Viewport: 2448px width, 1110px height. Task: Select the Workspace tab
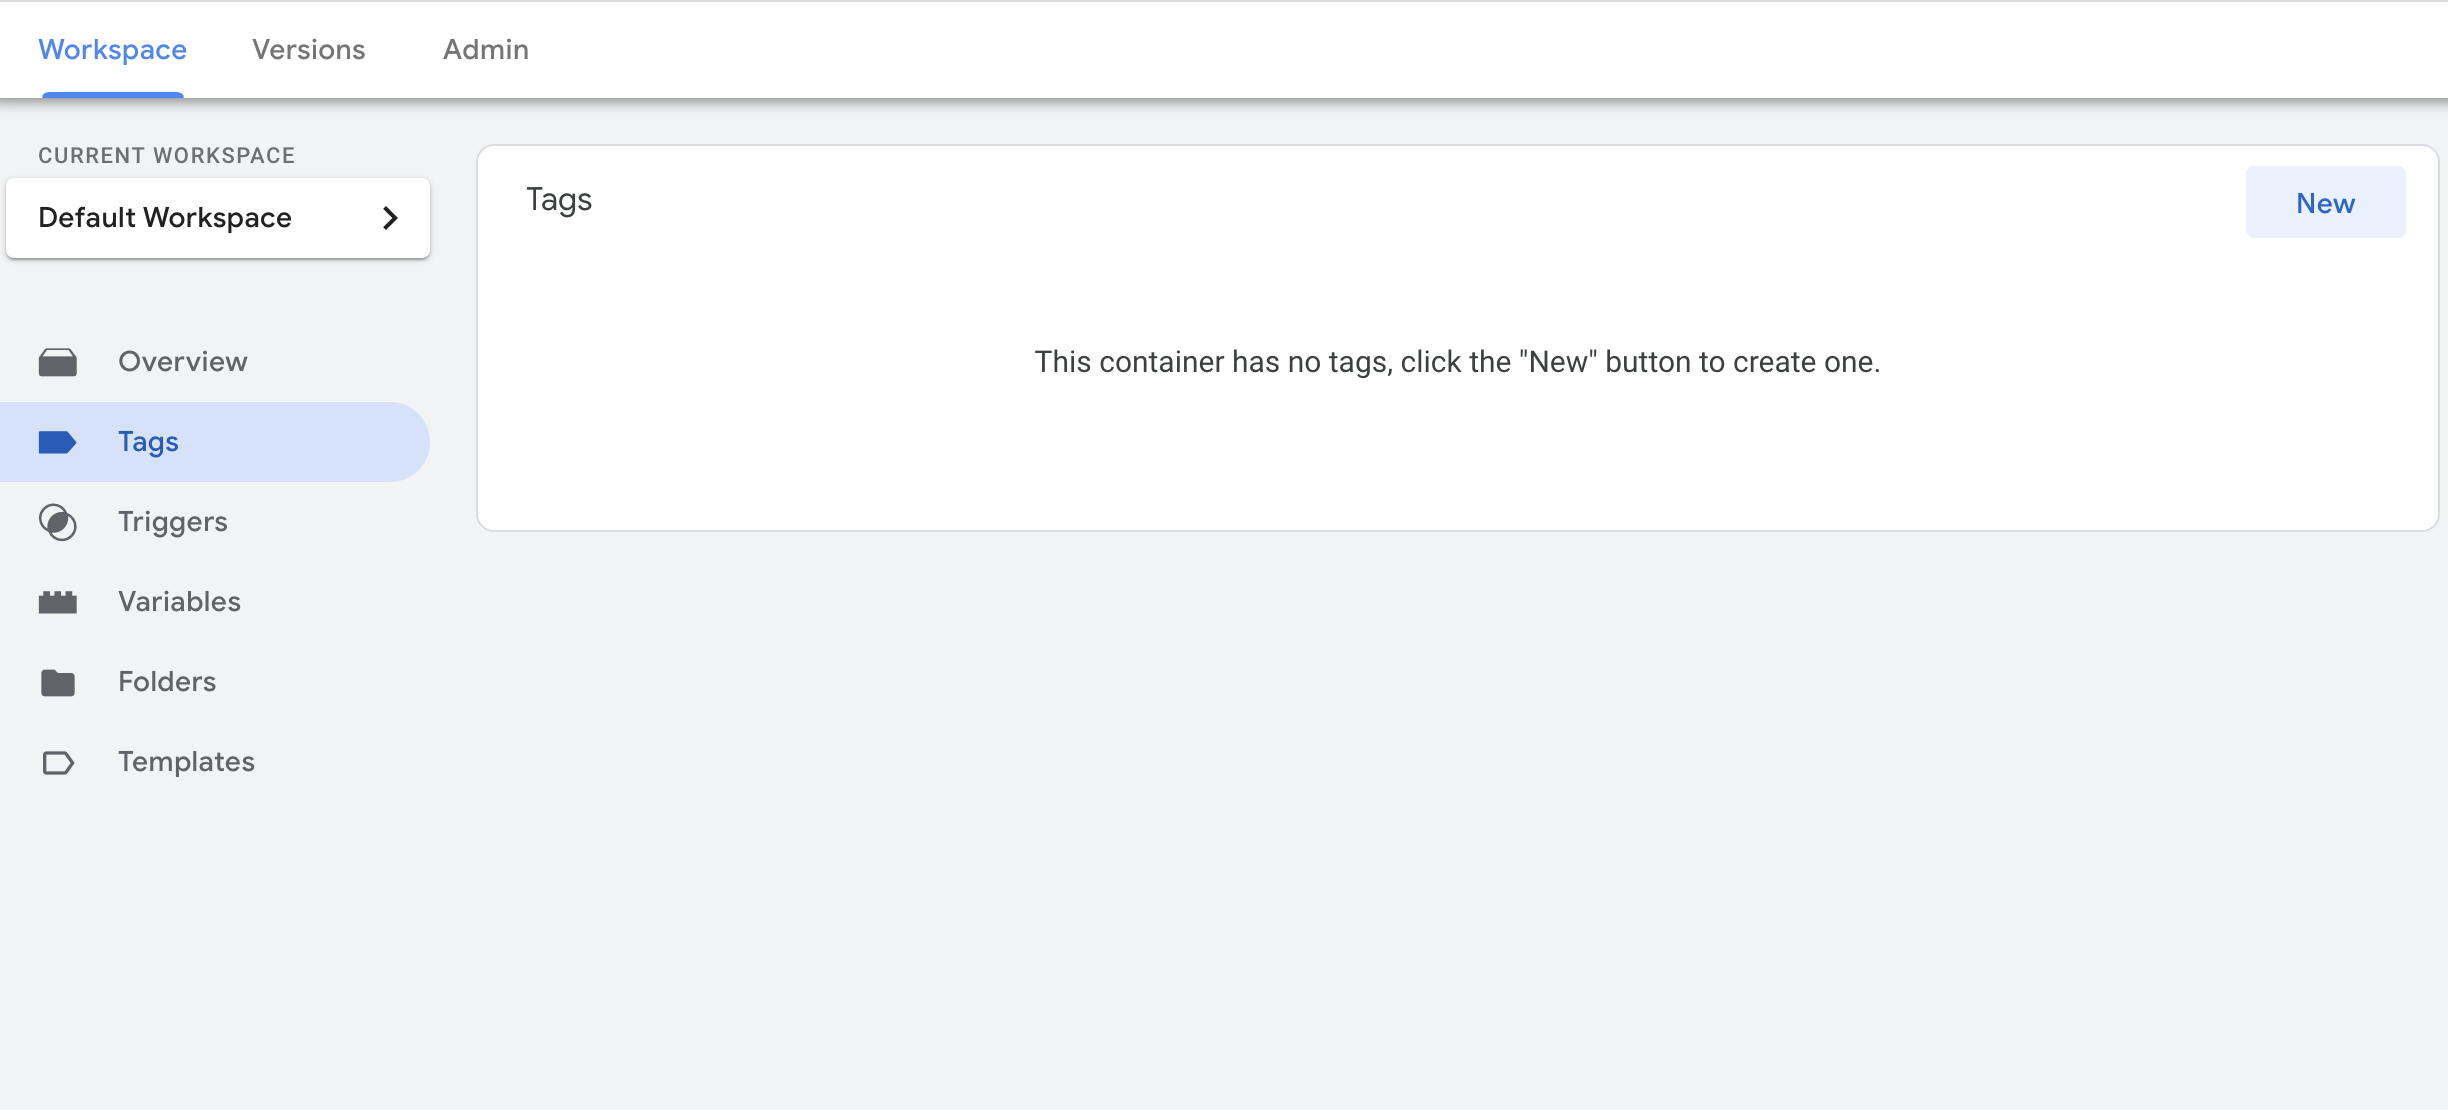click(112, 50)
